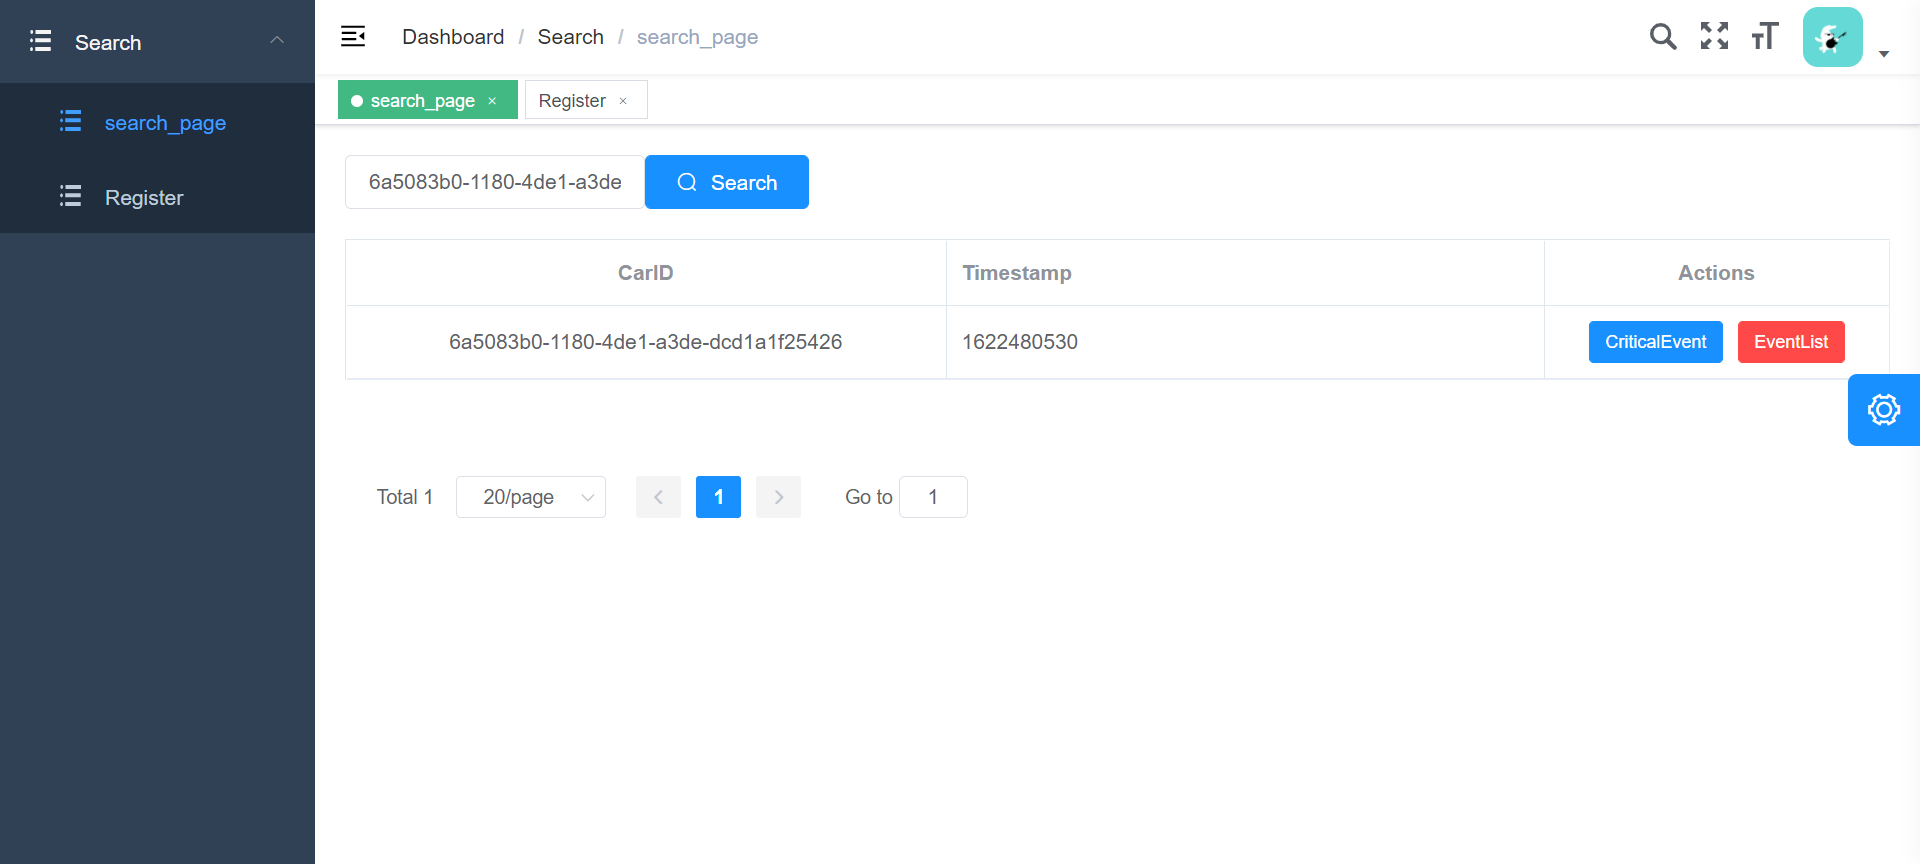Go to Dashboard breadcrumb
1920x864 pixels.
pos(453,37)
